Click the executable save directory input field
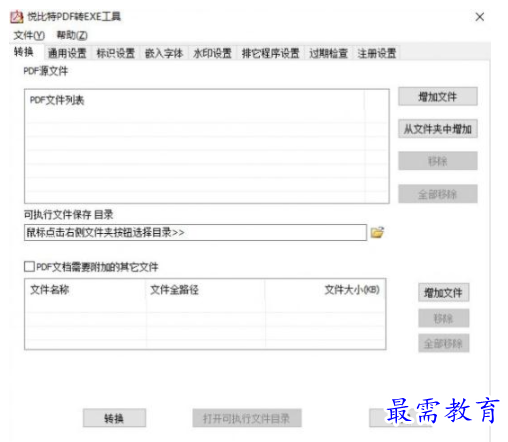This screenshot has width=508, height=442. pos(195,232)
